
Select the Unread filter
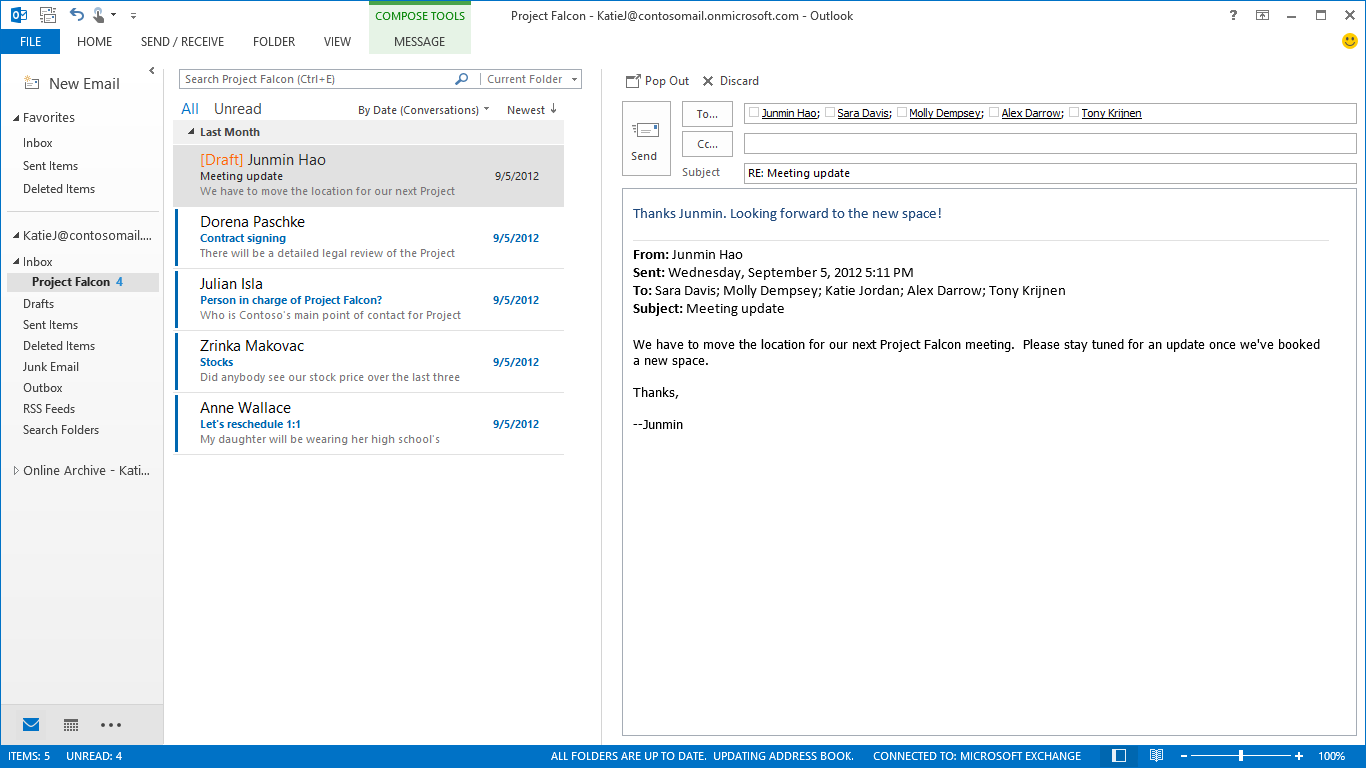(x=237, y=109)
